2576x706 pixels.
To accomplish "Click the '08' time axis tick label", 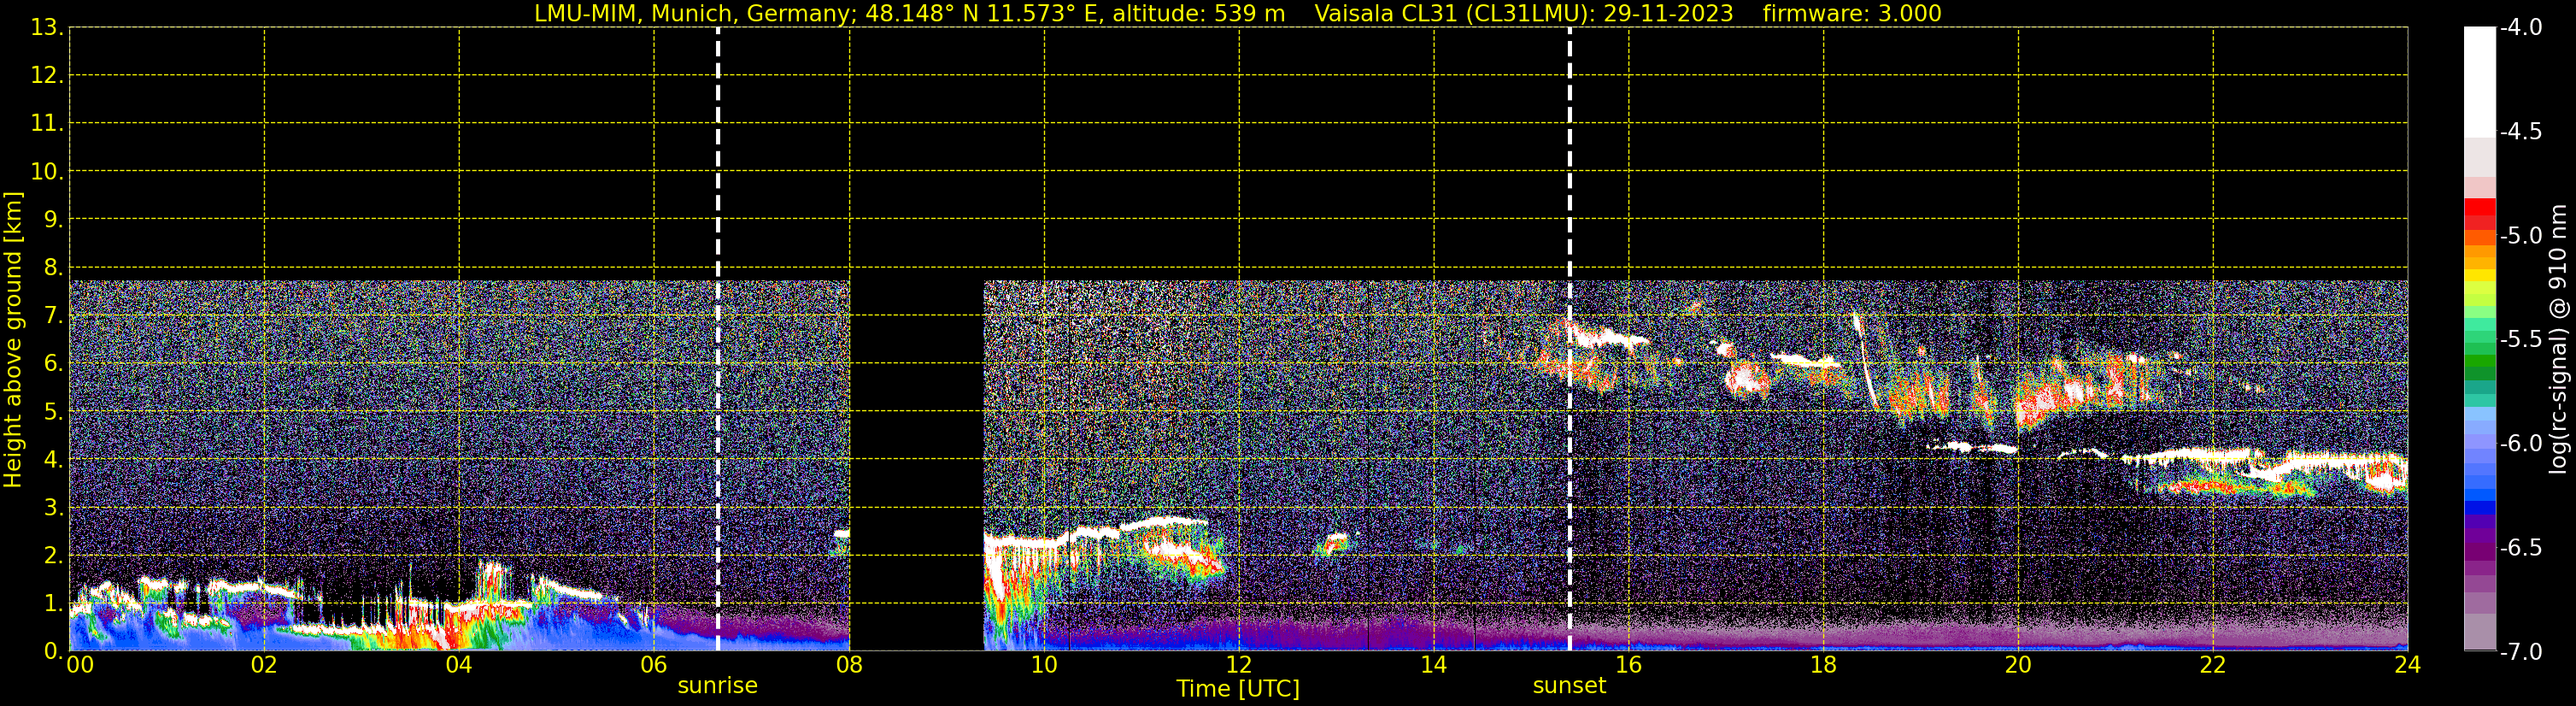I will click(x=849, y=665).
